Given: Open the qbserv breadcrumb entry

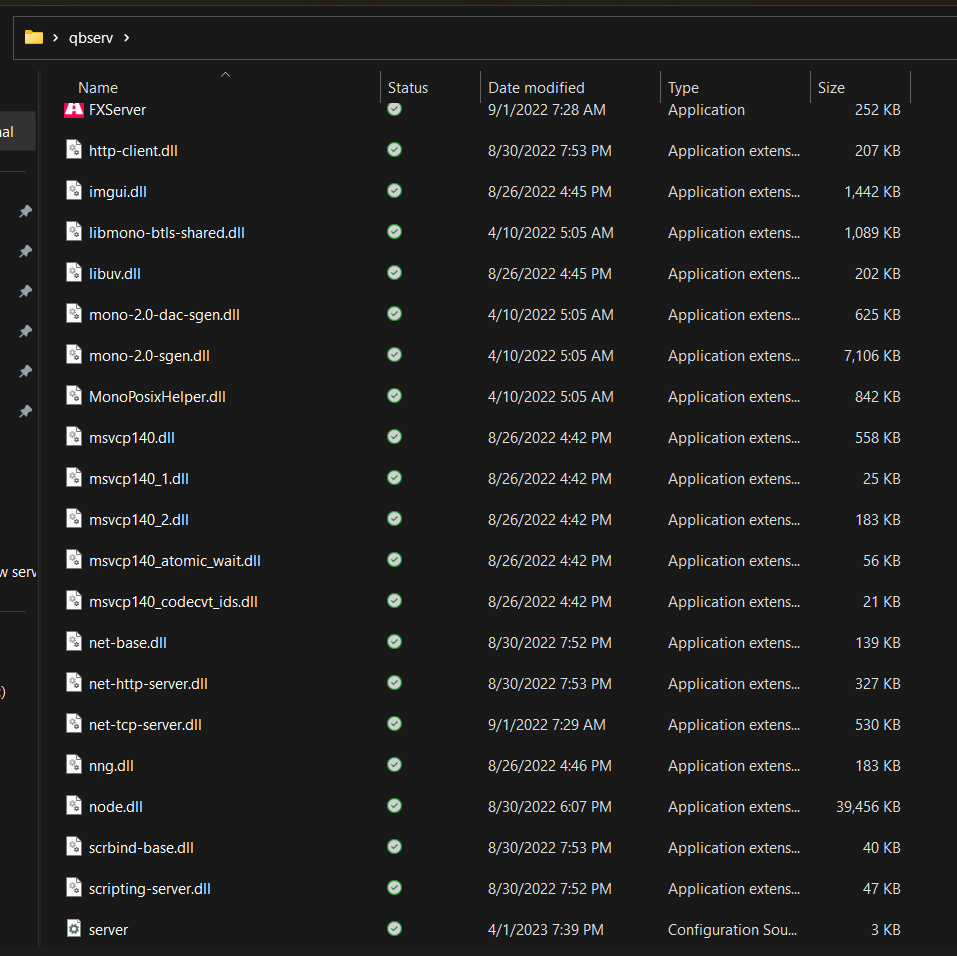Looking at the screenshot, I should point(91,37).
